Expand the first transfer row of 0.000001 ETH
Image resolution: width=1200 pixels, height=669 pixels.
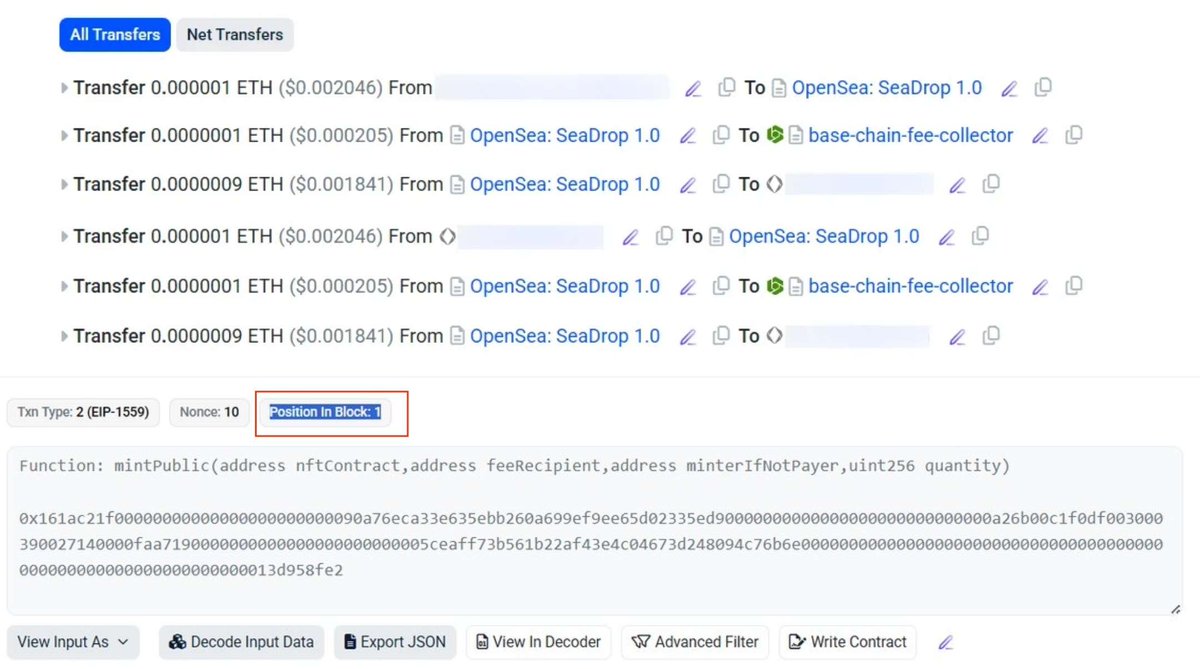65,88
